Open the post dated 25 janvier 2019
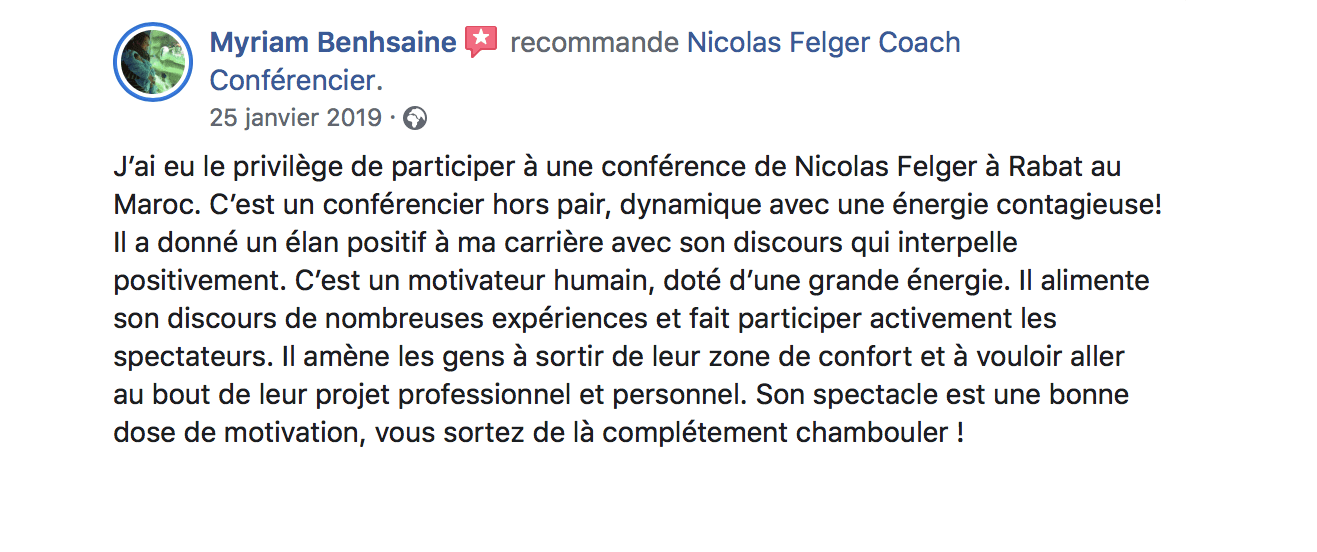Viewport: 1317px width, 552px height. [295, 118]
